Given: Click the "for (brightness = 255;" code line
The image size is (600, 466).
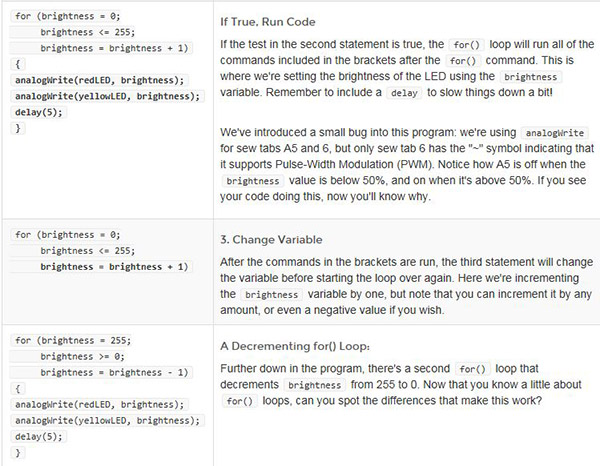Looking at the screenshot, I should coord(73,340).
